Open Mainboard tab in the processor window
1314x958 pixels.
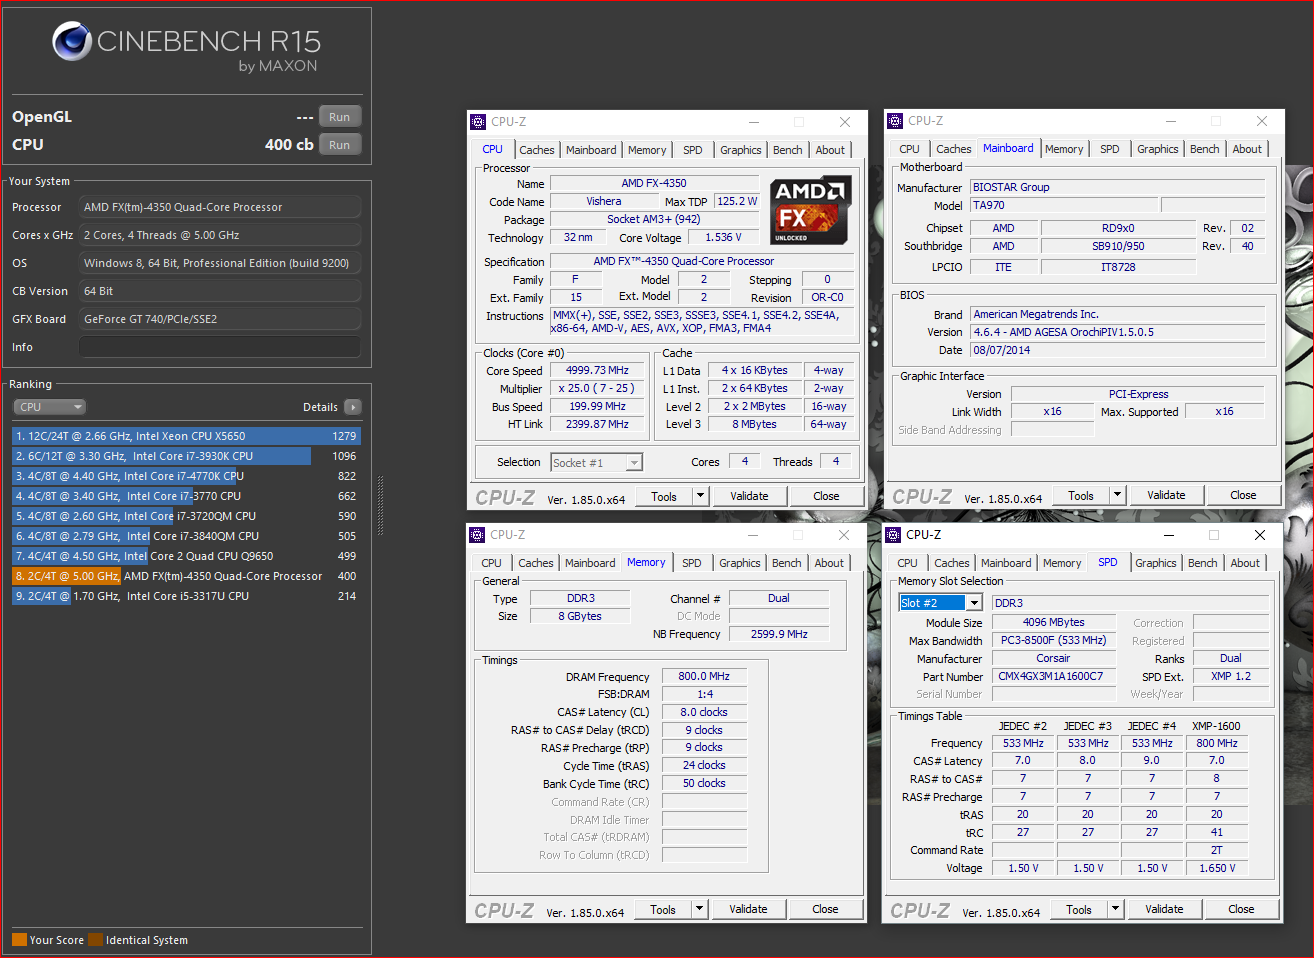[x=591, y=150]
